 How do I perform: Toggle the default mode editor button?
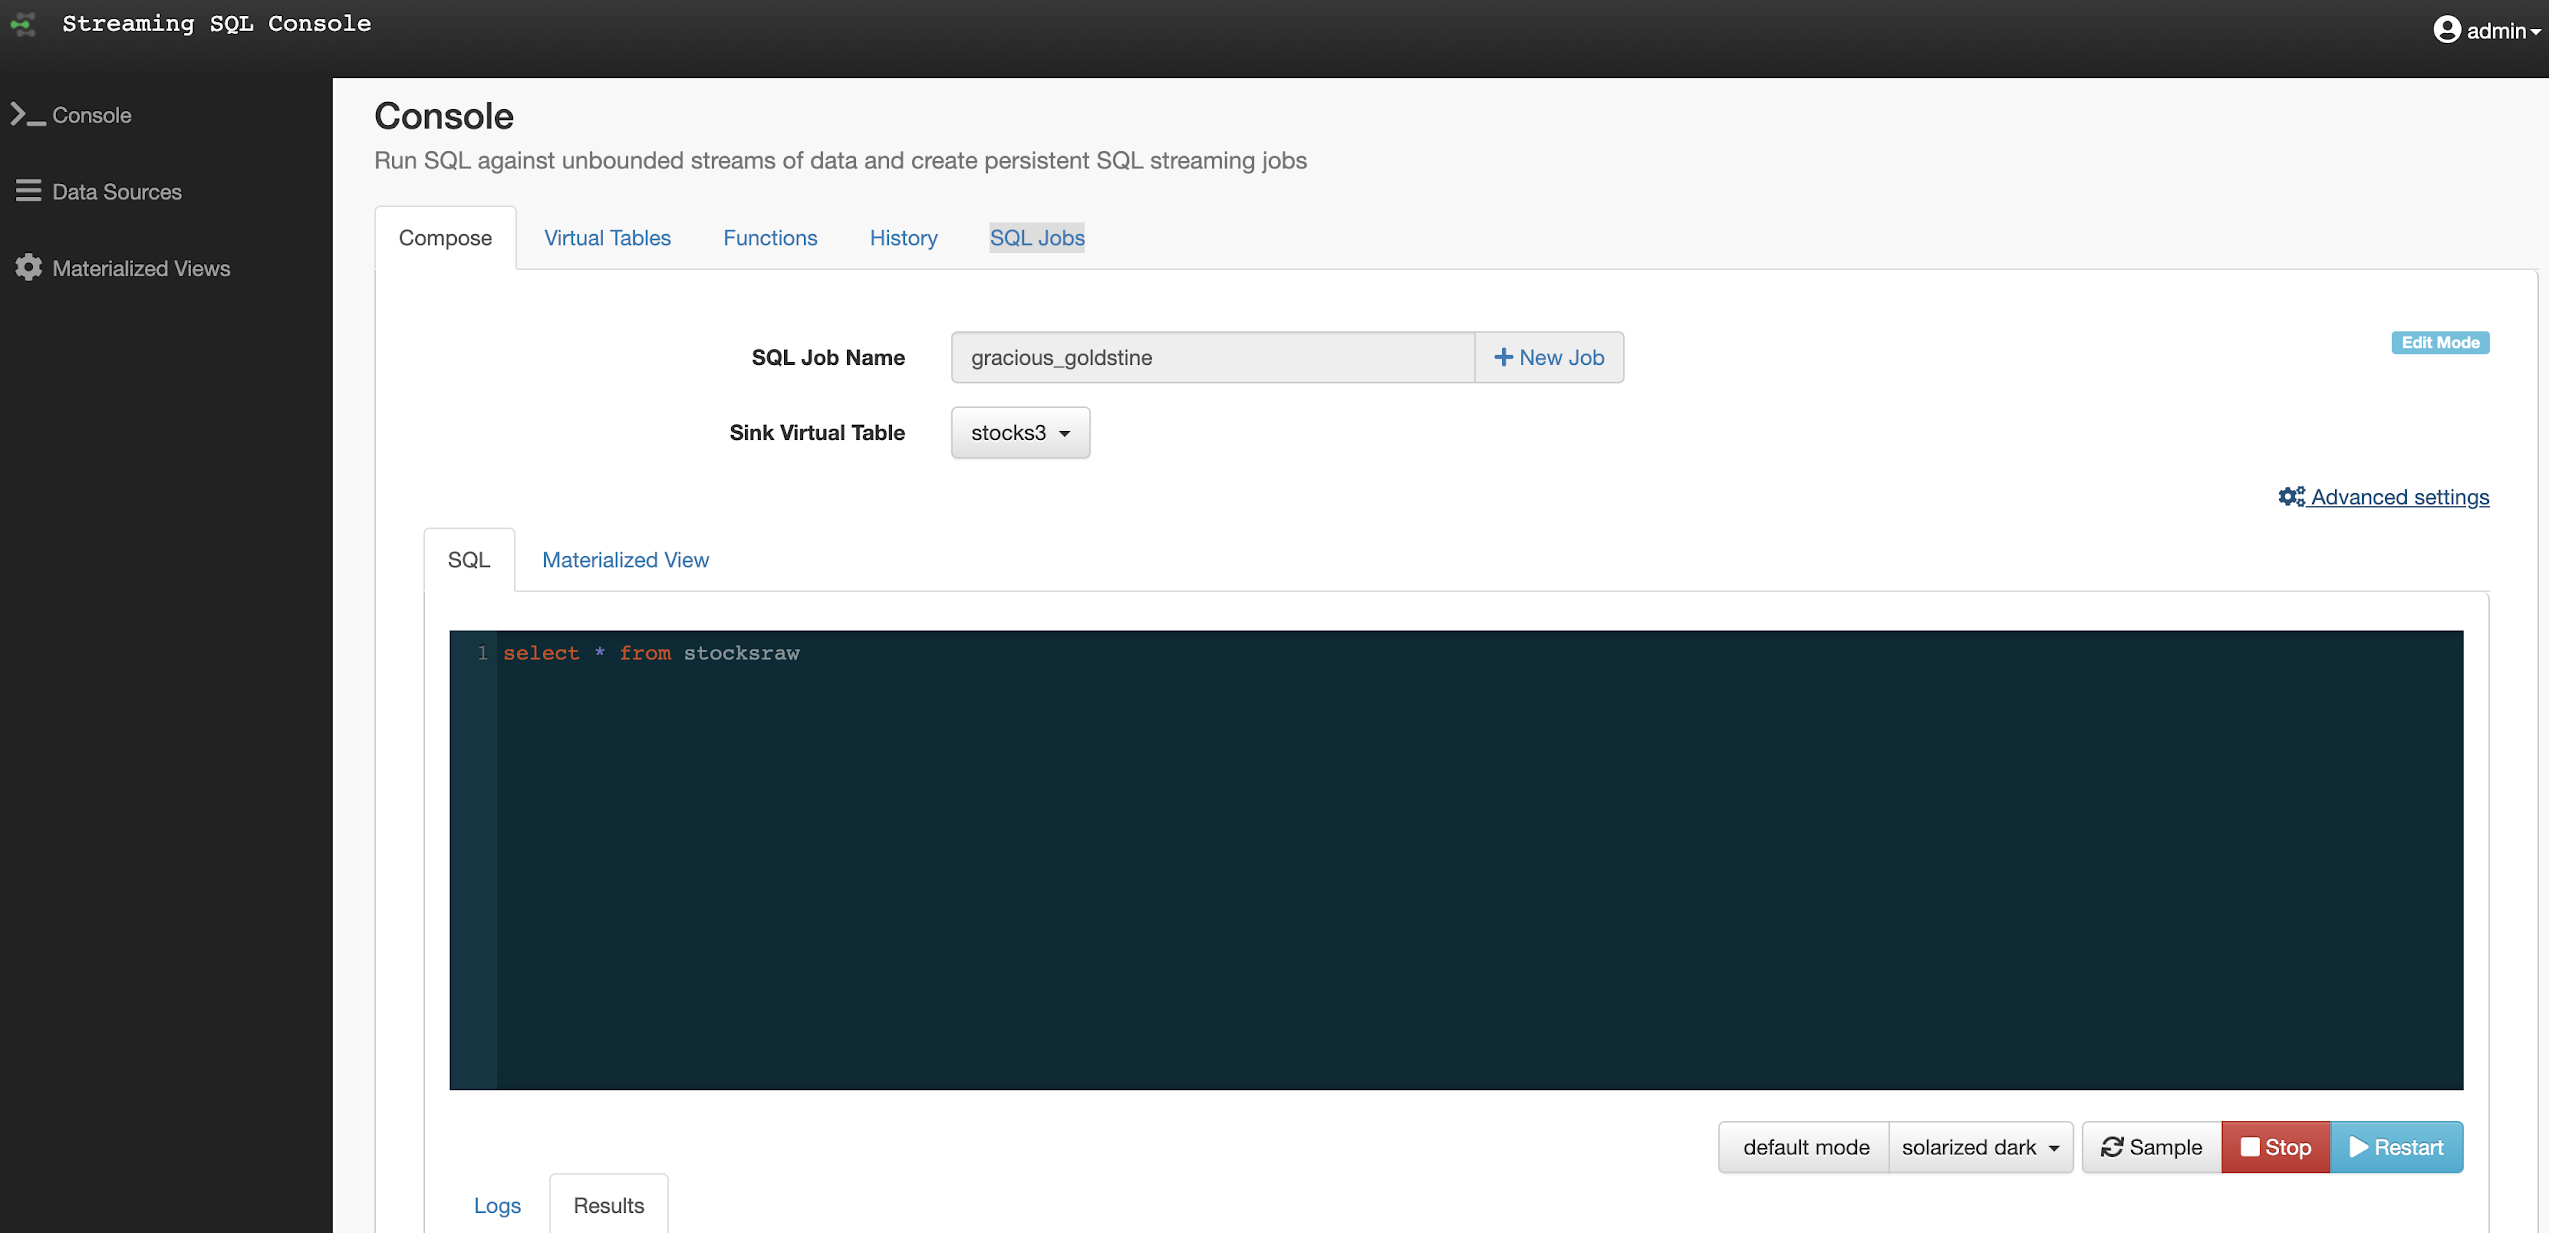[1805, 1147]
